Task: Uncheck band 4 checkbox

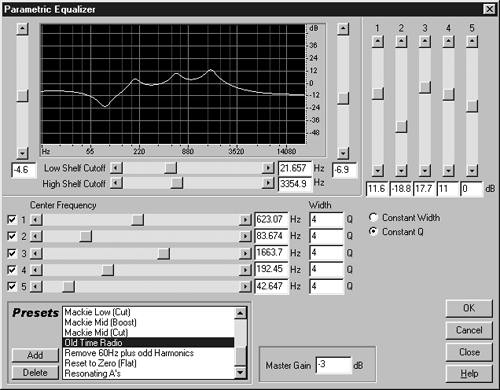Action: coord(12,270)
